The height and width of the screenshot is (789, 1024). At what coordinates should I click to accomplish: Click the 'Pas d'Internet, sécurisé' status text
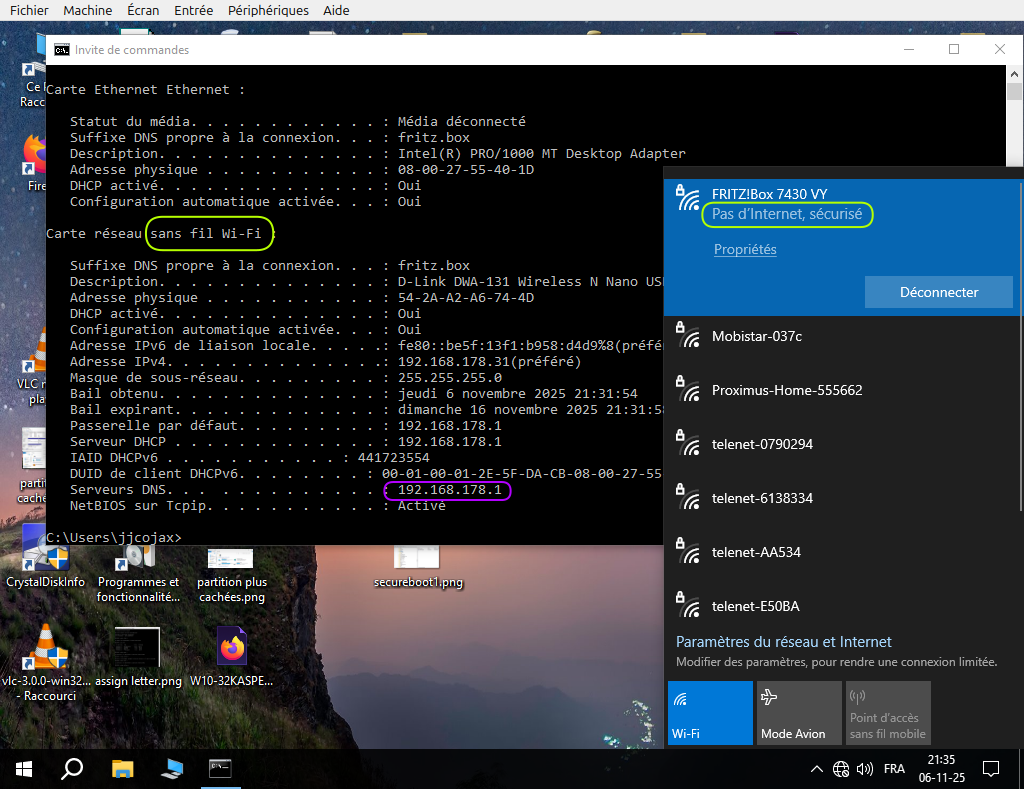[787, 214]
